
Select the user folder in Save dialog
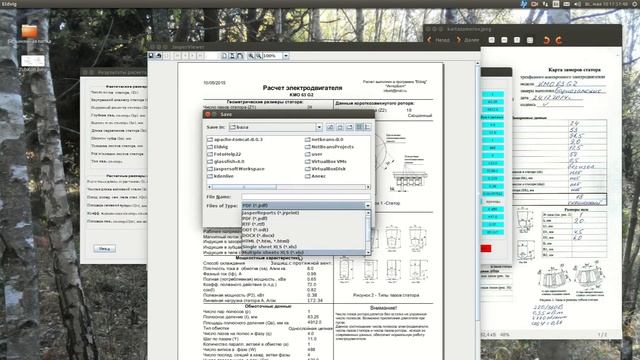(x=313, y=154)
